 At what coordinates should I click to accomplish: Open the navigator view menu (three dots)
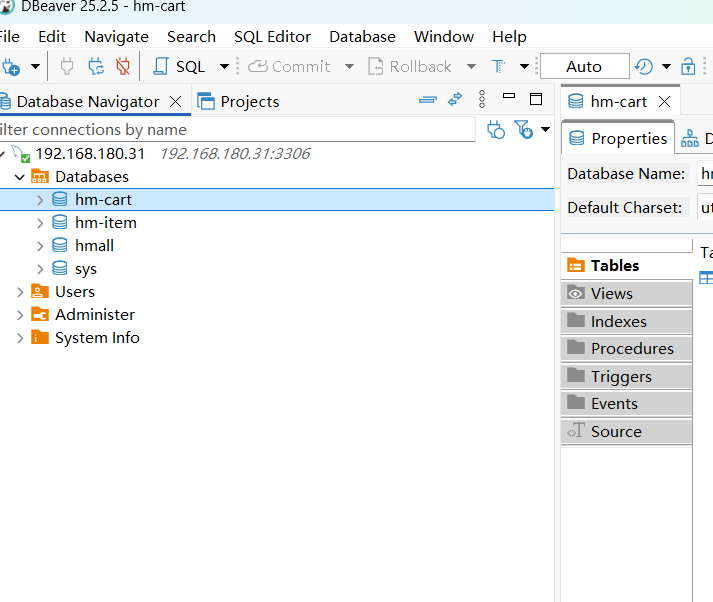pos(482,99)
